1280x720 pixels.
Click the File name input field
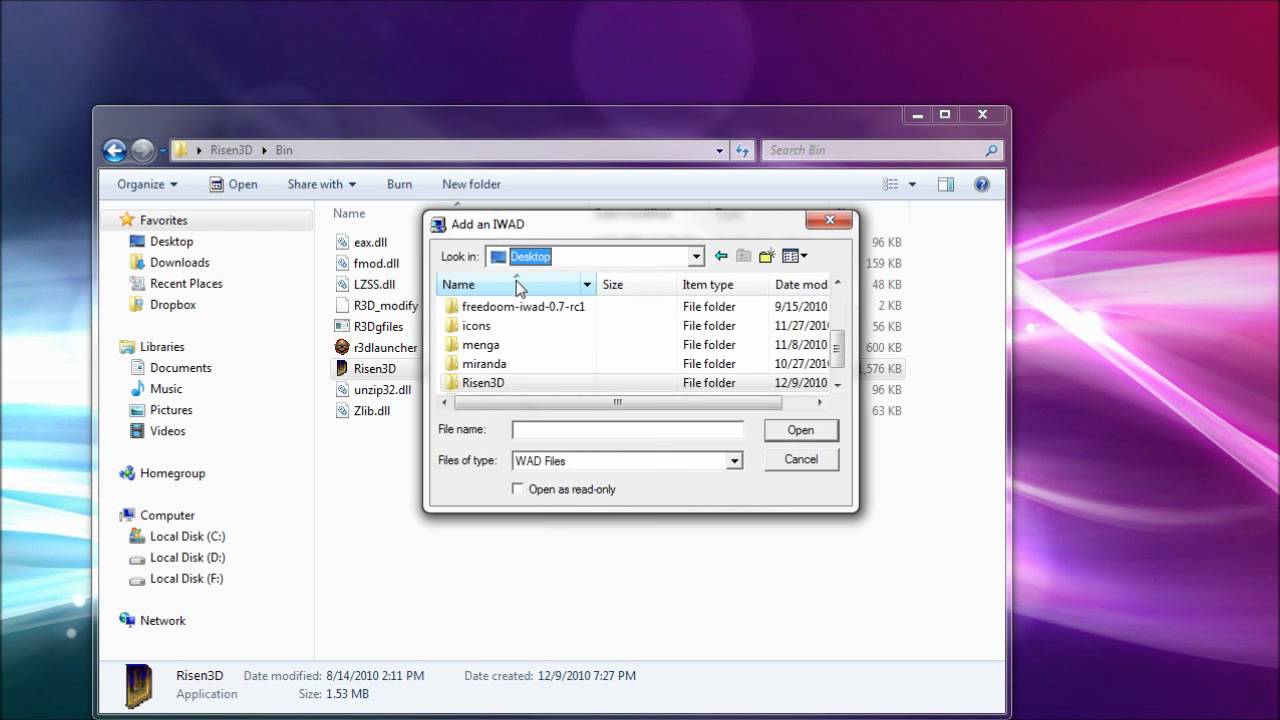(x=628, y=430)
